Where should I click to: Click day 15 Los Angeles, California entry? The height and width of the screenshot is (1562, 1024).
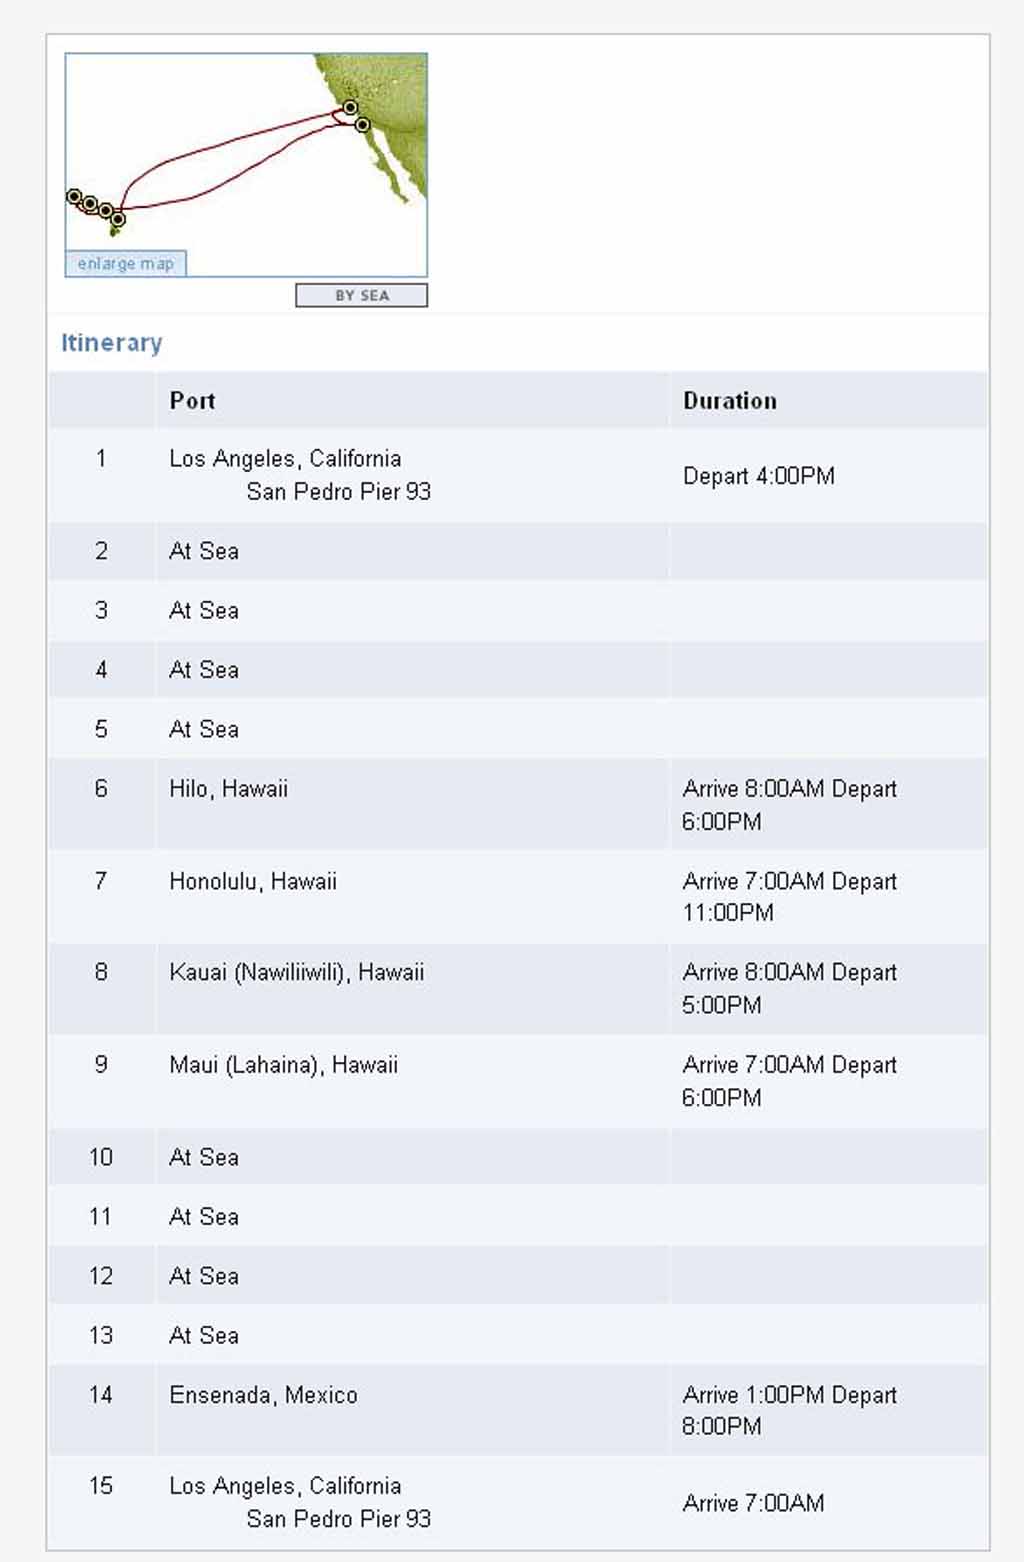click(x=300, y=1502)
